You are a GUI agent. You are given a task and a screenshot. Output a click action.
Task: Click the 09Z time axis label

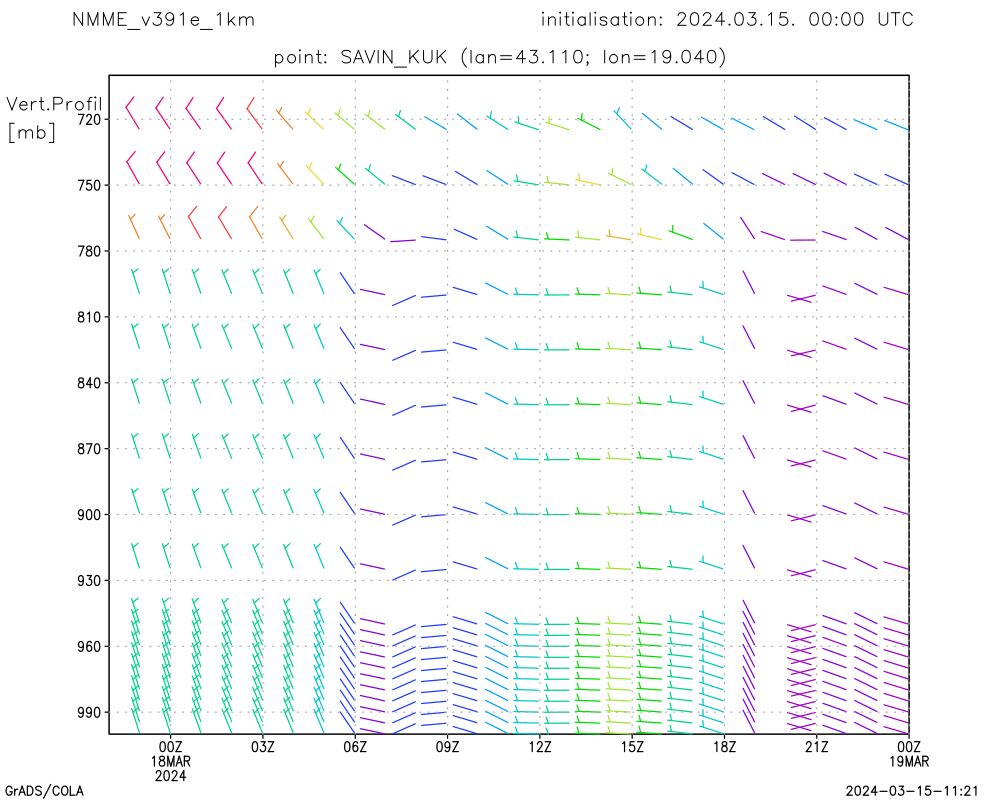point(447,747)
